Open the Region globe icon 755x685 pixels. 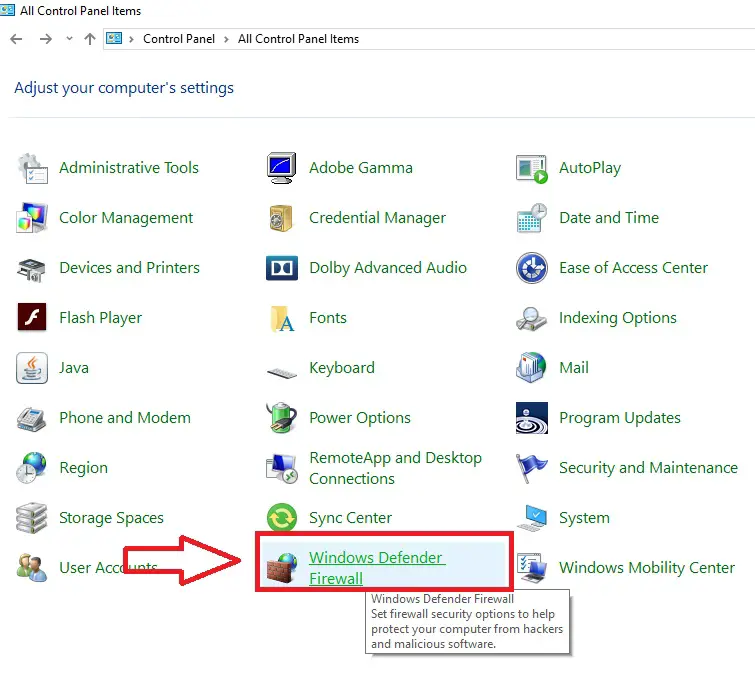tap(31, 468)
